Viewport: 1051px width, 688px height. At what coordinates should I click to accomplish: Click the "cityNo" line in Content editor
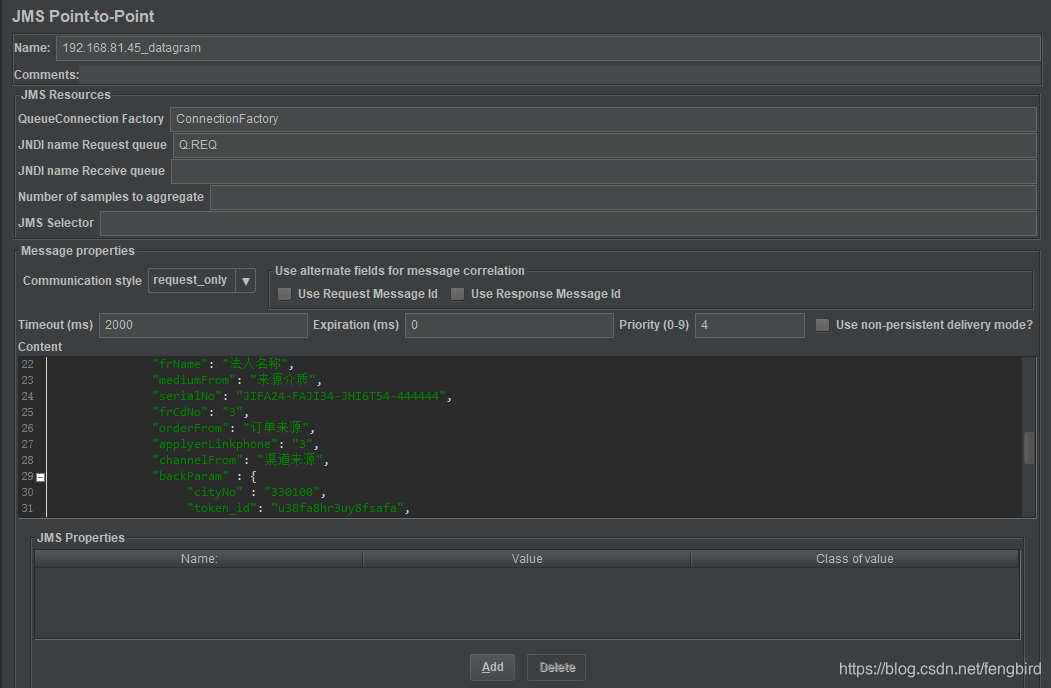click(256, 492)
